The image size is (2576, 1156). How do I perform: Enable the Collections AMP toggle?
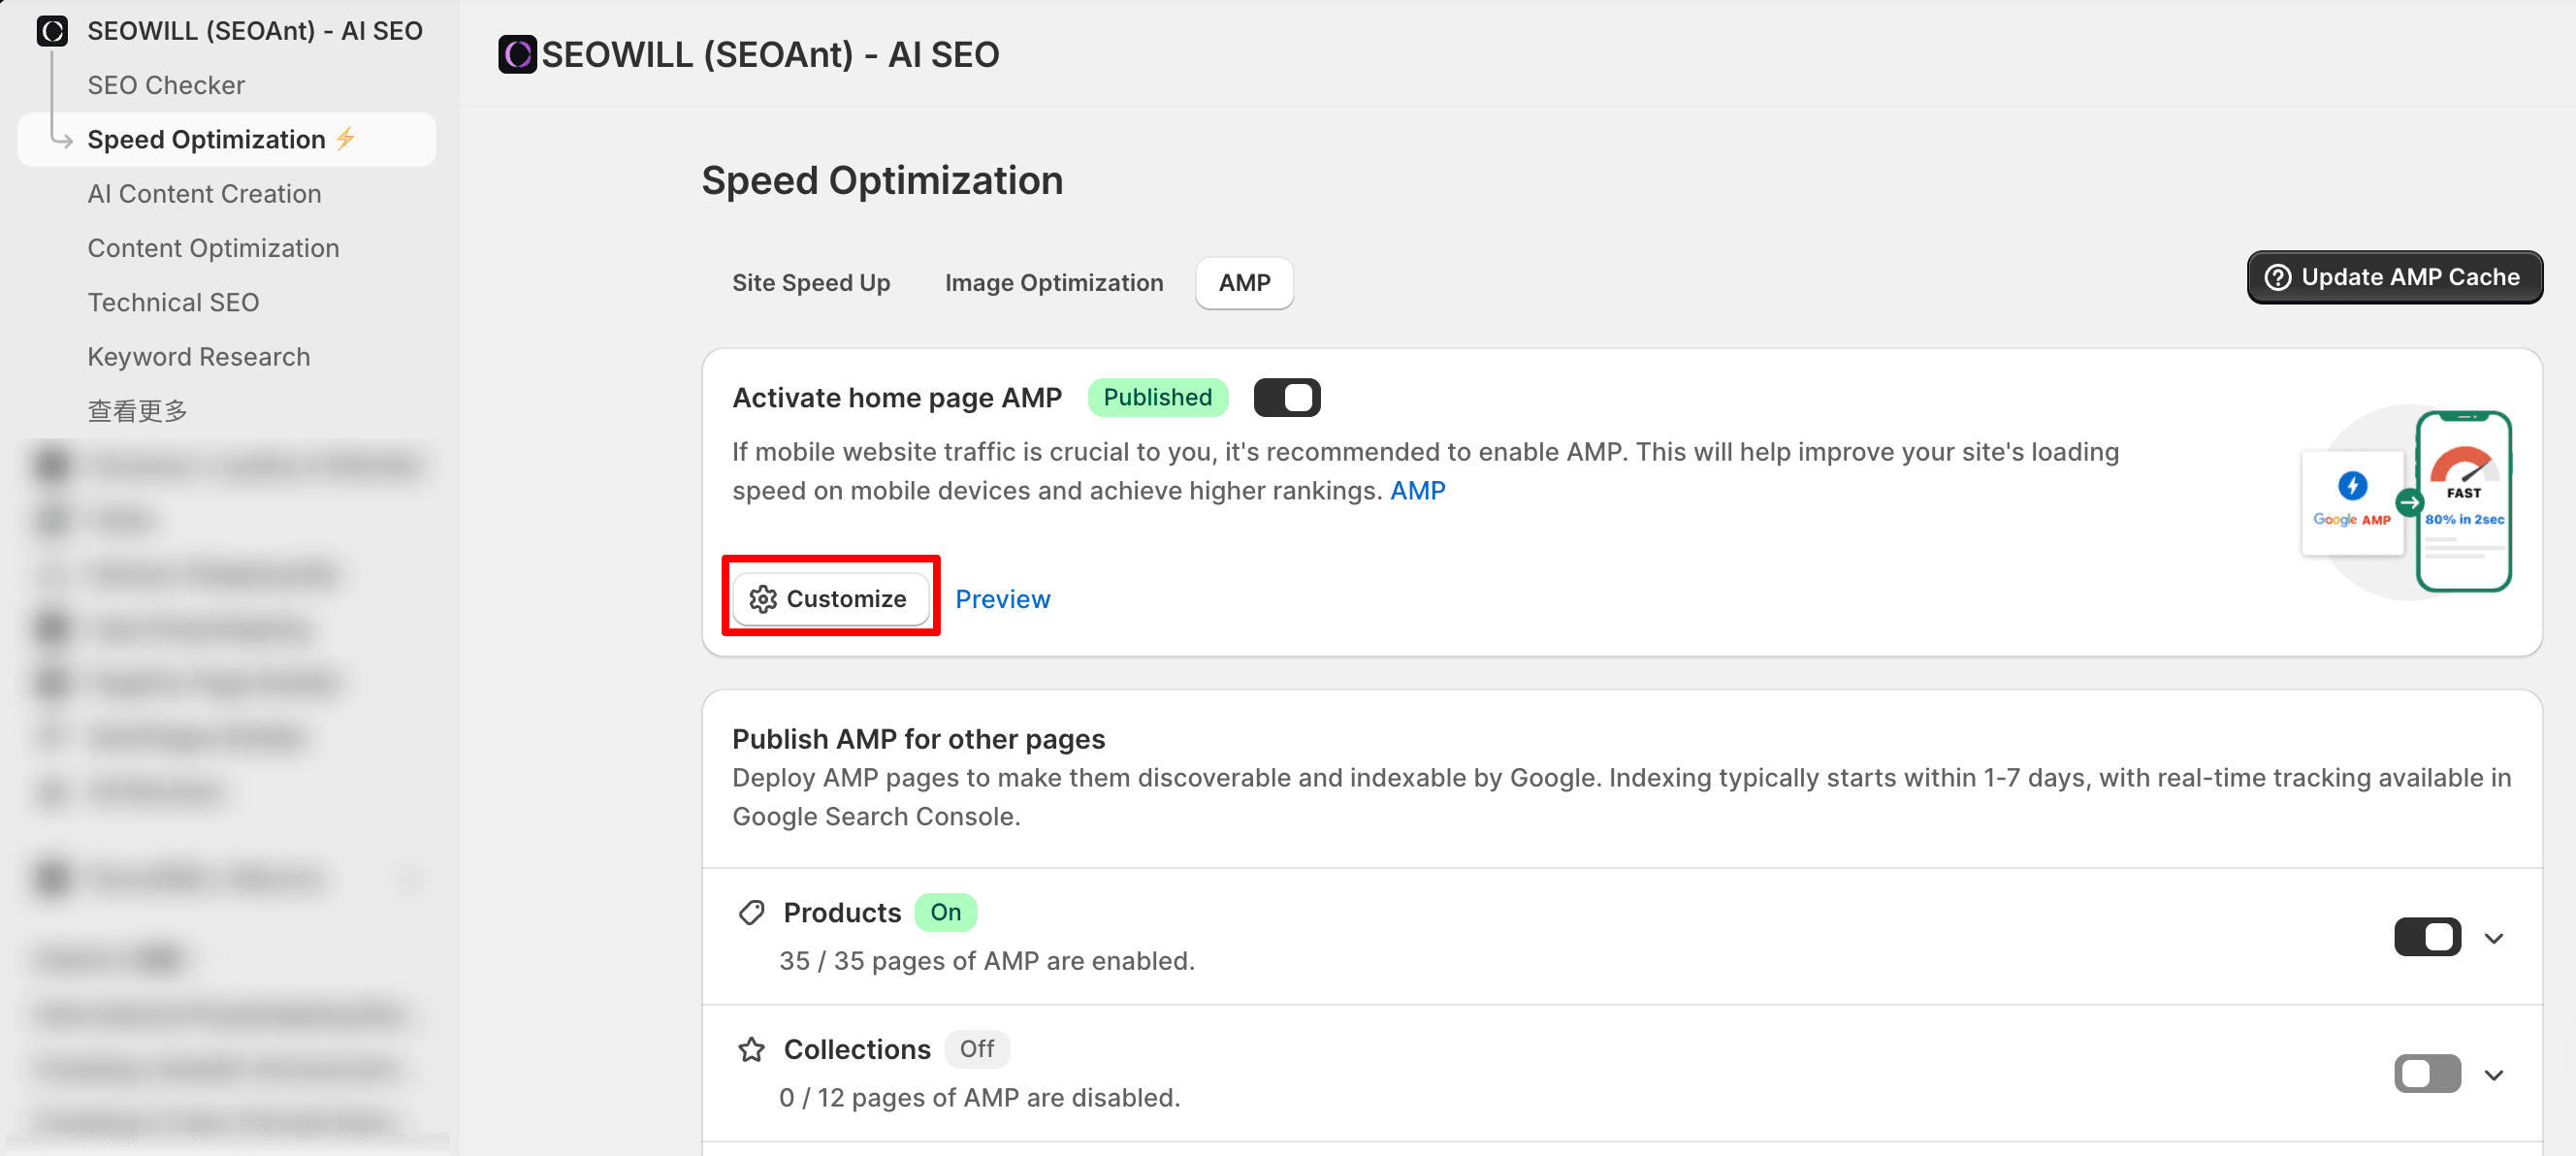pos(2426,1074)
